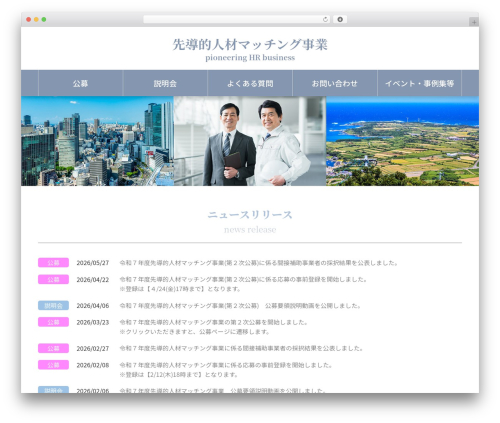This screenshot has height=423, width=500.
Task: Open the イベント・事例集等 navigation item
Action: 419,83
